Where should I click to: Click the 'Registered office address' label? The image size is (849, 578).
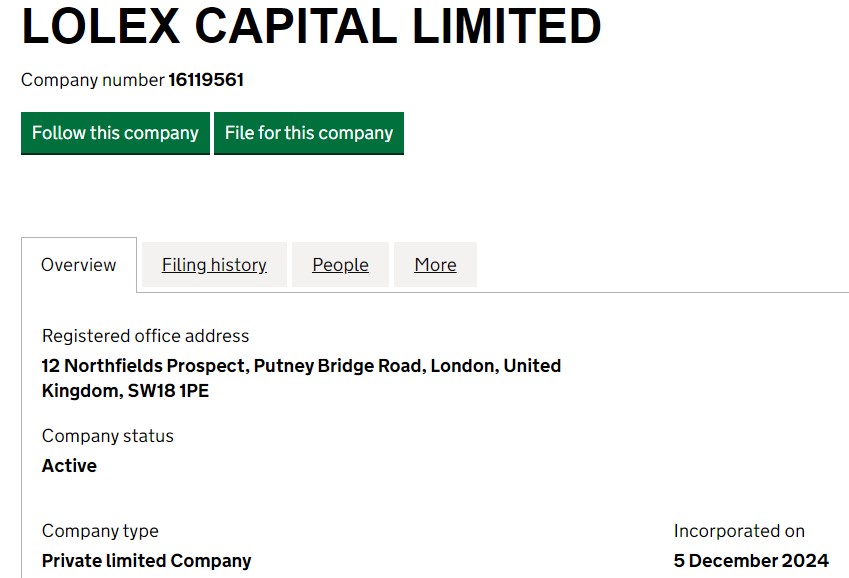145,336
